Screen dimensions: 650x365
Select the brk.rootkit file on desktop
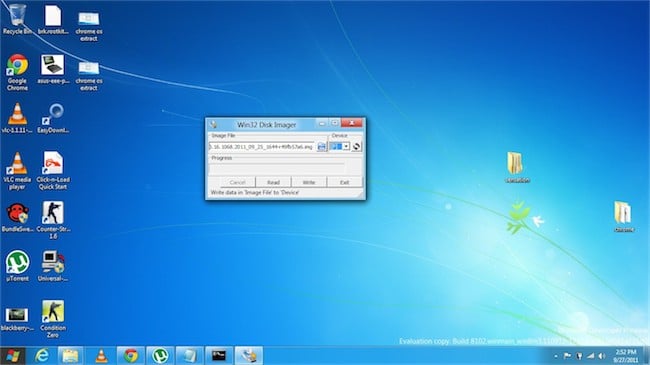click(53, 19)
